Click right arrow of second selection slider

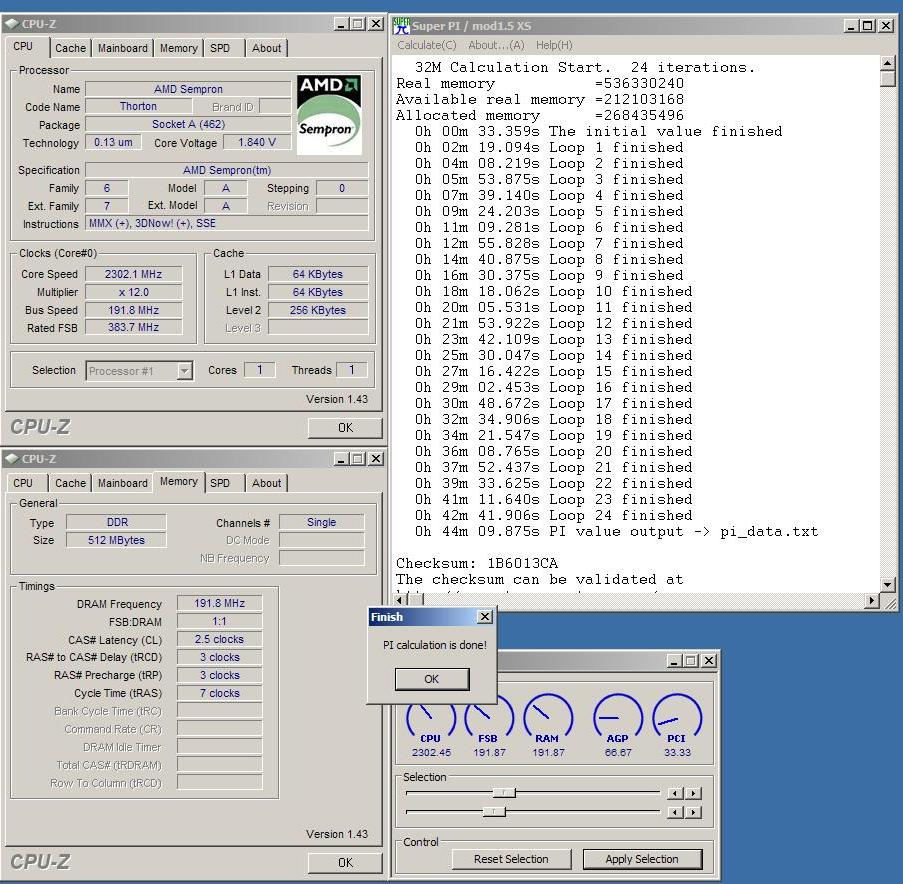tap(694, 813)
